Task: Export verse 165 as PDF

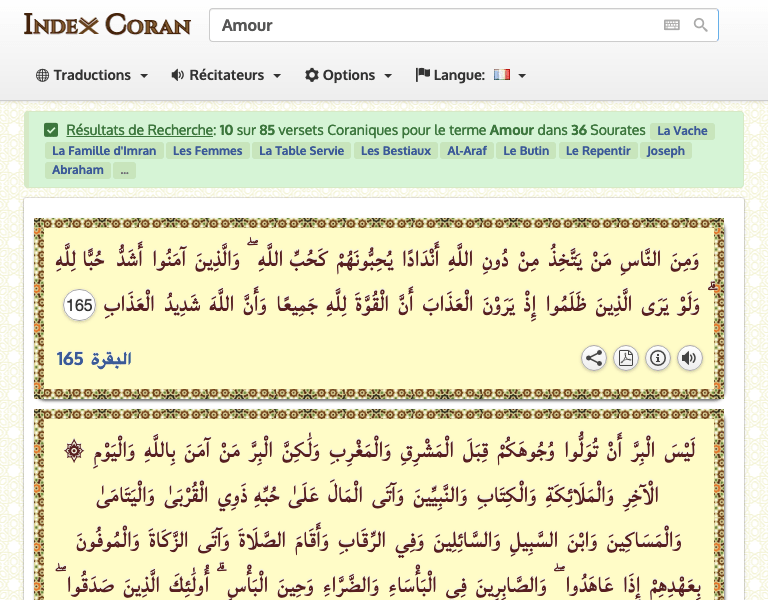Action: tap(626, 358)
